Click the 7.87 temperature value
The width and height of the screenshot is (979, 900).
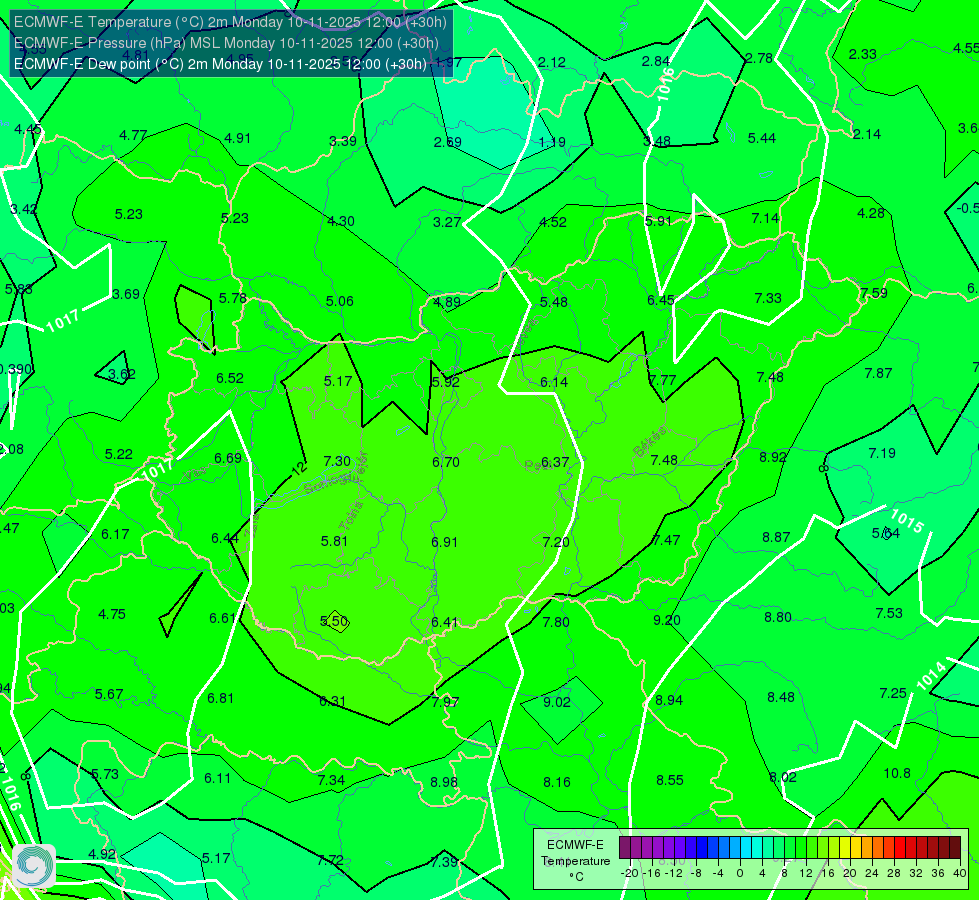coord(878,373)
